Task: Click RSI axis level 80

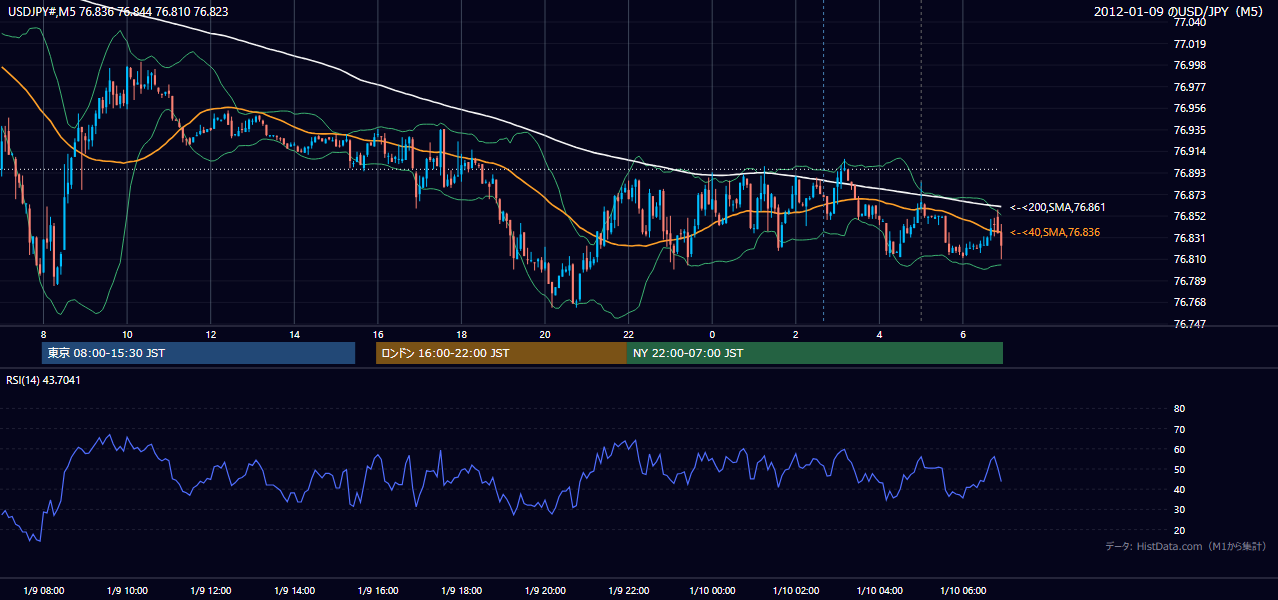Action: (x=1179, y=409)
